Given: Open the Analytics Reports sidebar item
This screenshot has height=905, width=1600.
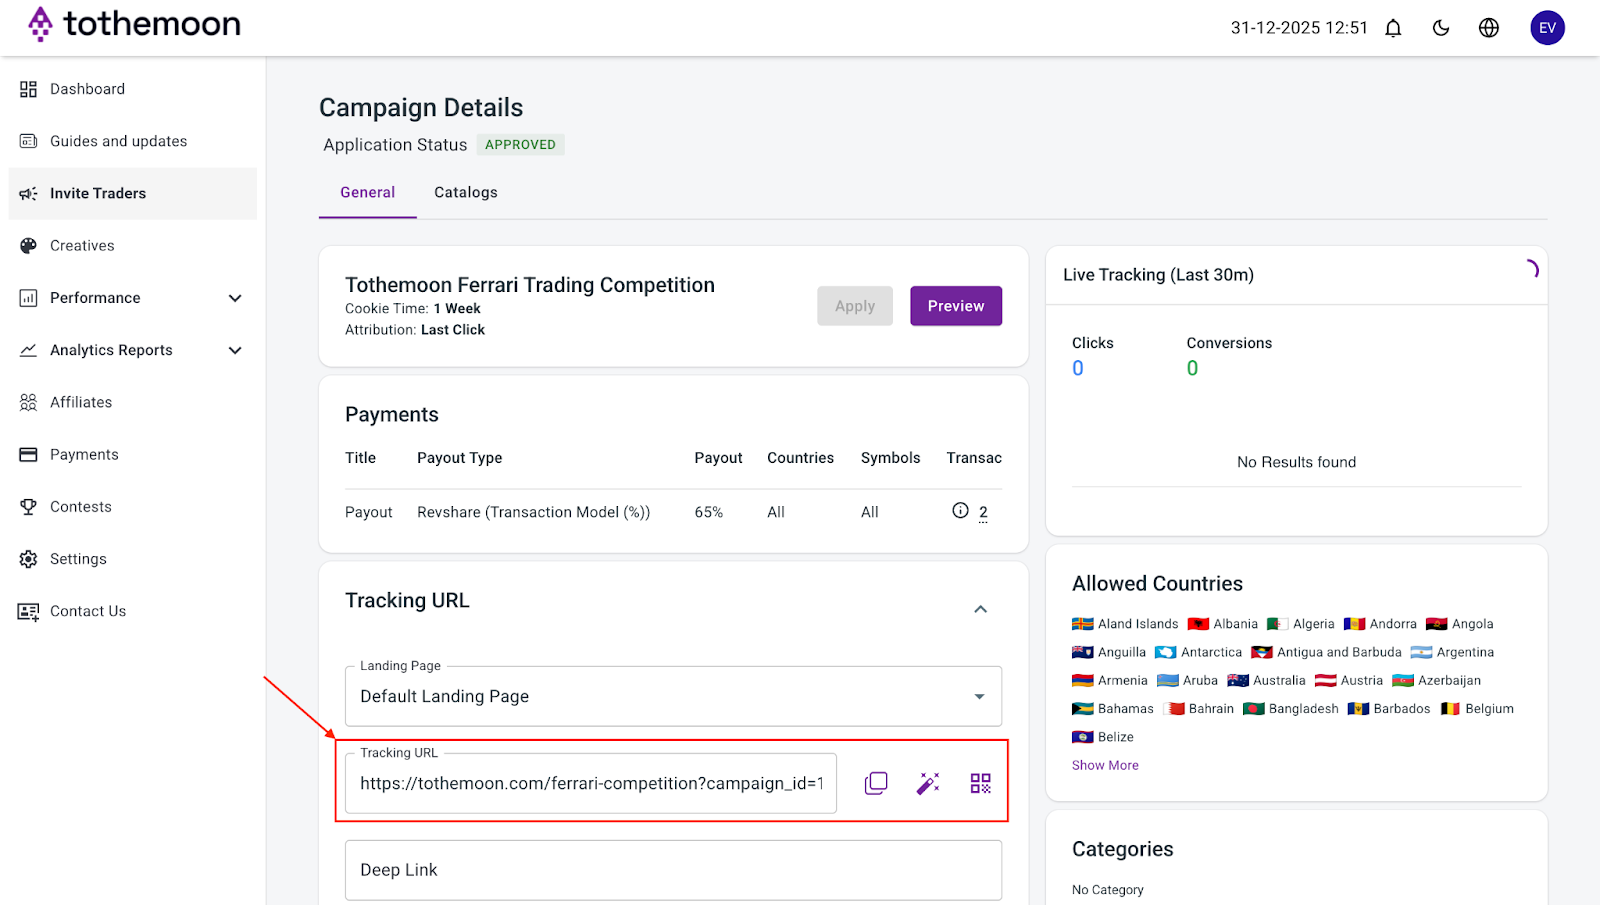Looking at the screenshot, I should pos(133,350).
